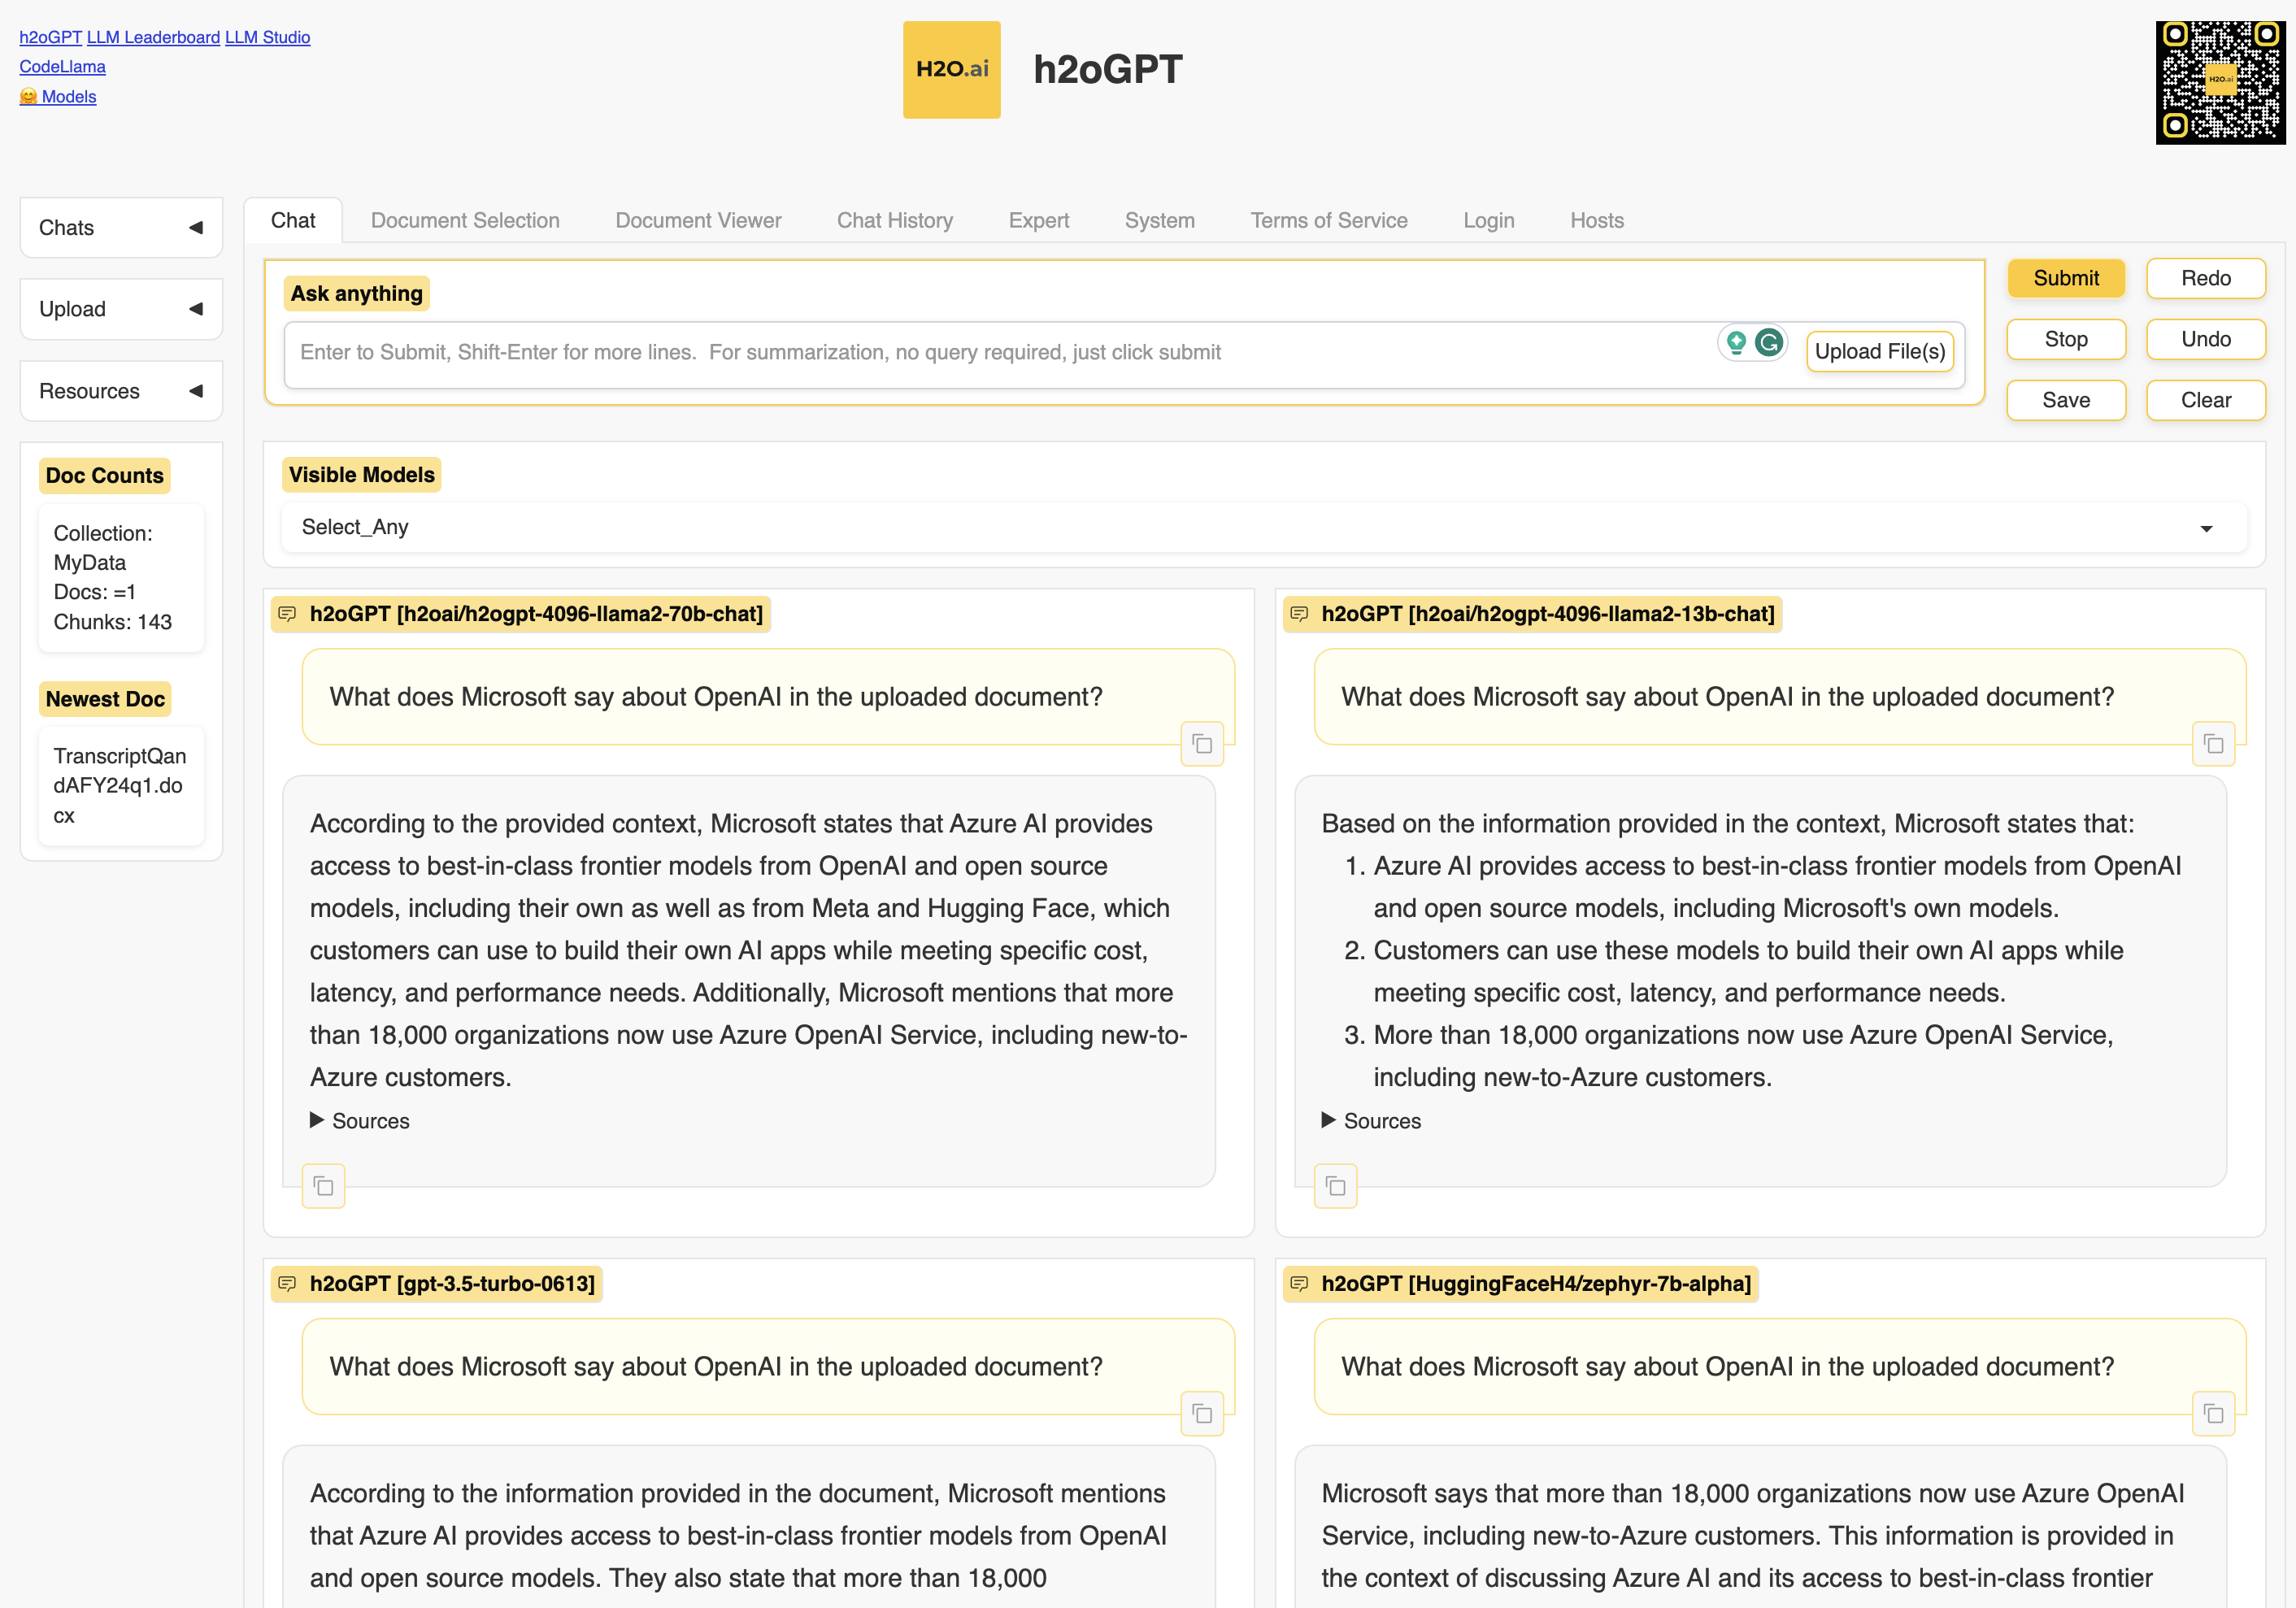
Task: Open the Document Selection tab
Action: point(465,220)
